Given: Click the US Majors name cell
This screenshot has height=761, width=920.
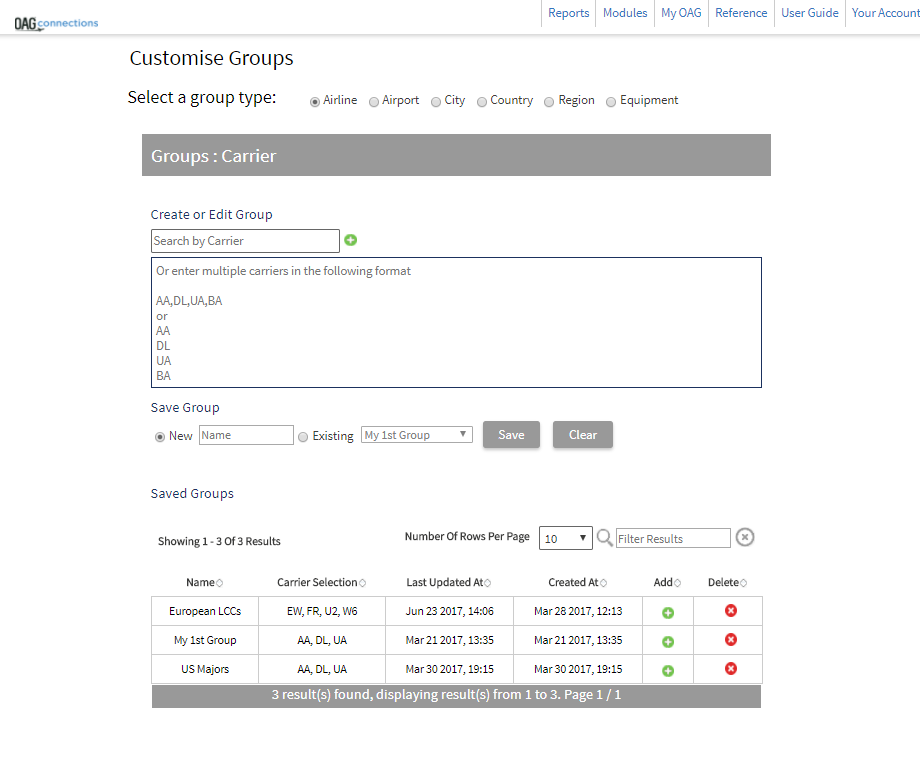Looking at the screenshot, I should (205, 669).
